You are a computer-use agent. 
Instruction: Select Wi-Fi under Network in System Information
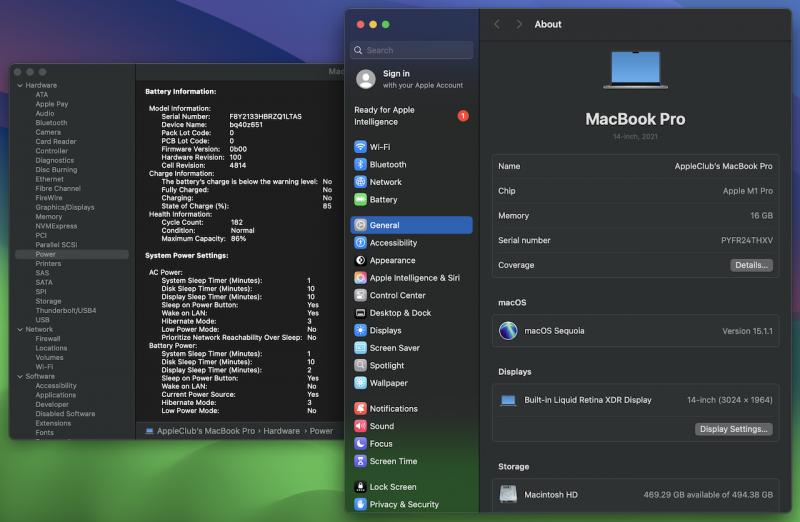click(44, 367)
